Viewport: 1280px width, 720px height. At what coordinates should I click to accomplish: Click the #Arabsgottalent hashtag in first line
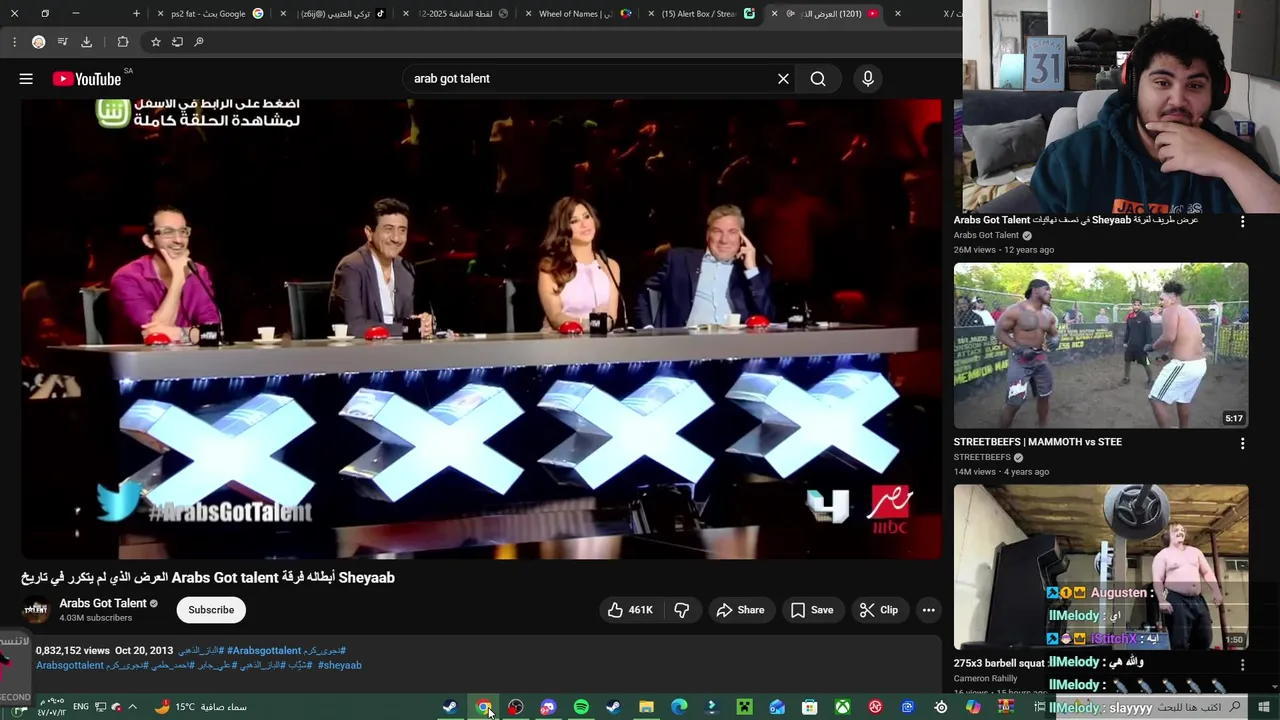[264, 651]
